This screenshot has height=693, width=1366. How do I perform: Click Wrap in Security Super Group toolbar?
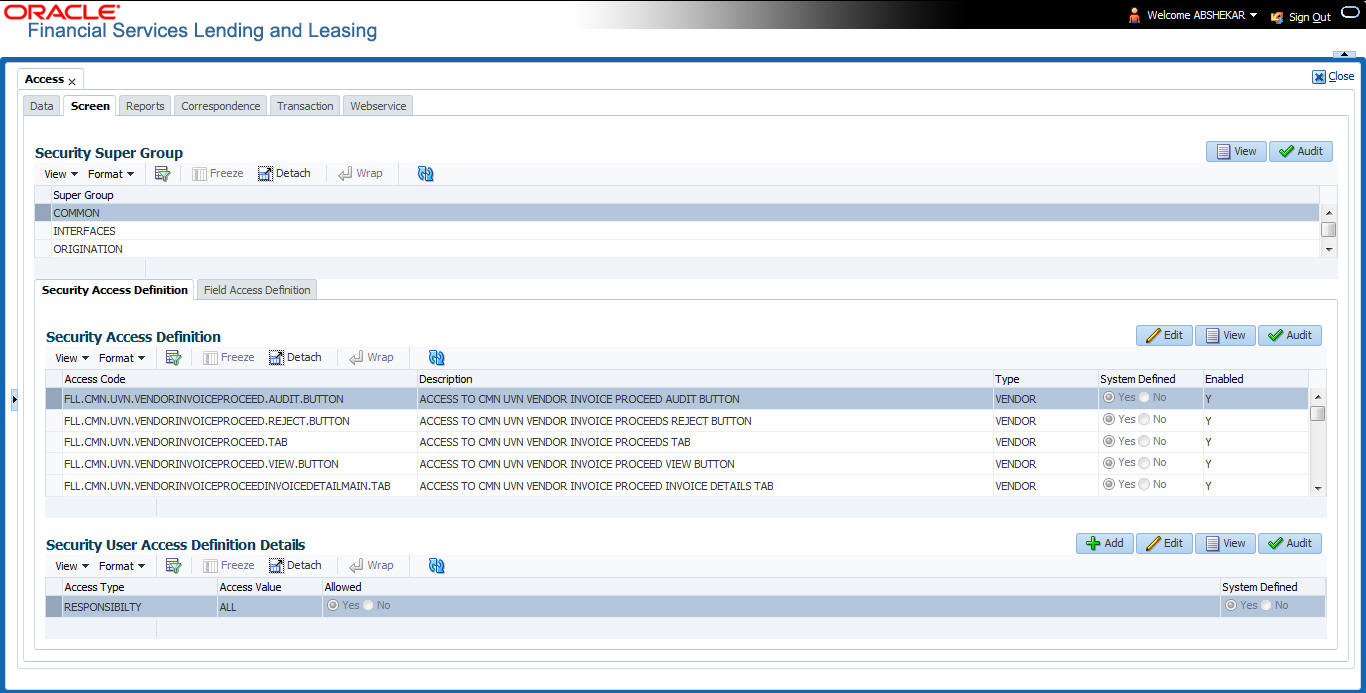coord(360,173)
